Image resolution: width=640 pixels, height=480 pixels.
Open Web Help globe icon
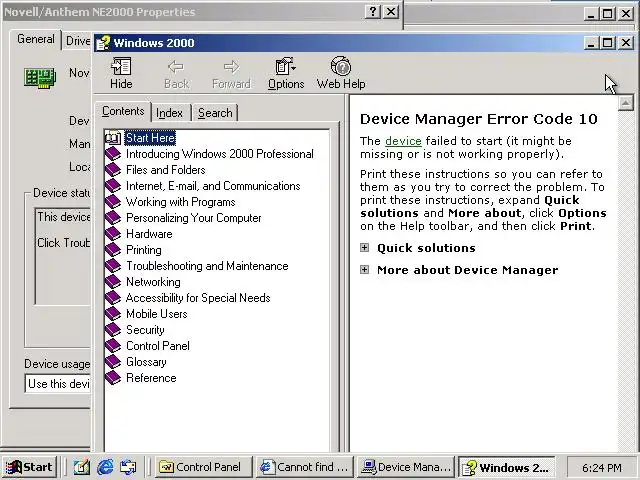(x=341, y=66)
